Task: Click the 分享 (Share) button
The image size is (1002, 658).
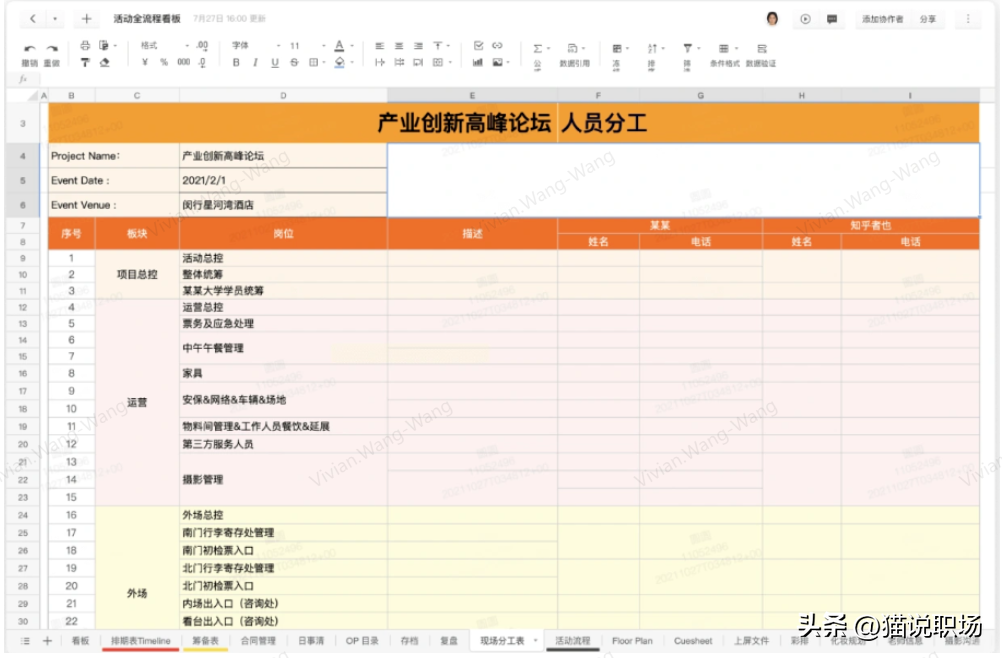Action: (929, 19)
